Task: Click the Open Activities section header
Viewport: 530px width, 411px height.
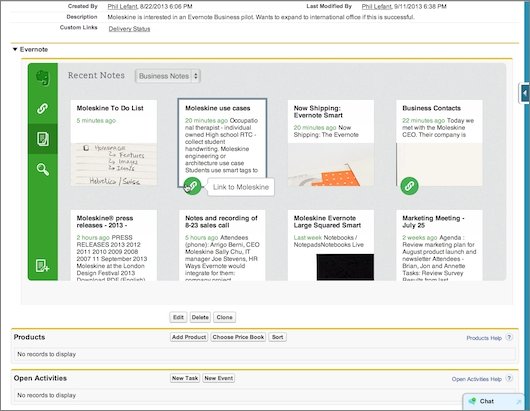Action: coord(40,378)
